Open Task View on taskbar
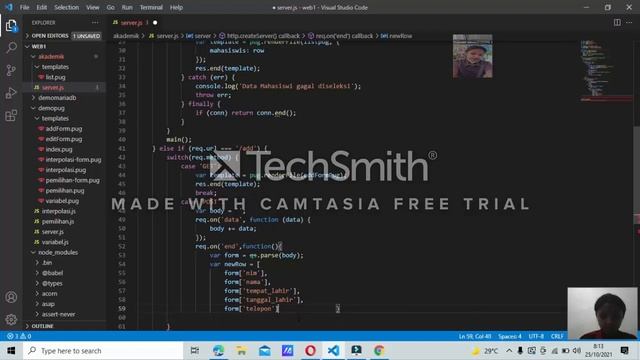Viewport: 640px width, 360px height. pyautogui.click(x=195, y=351)
